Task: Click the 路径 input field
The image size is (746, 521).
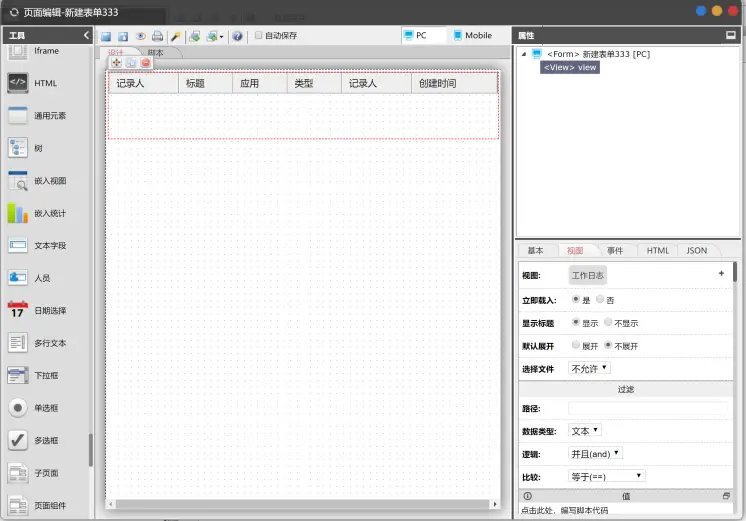Action: (648, 408)
